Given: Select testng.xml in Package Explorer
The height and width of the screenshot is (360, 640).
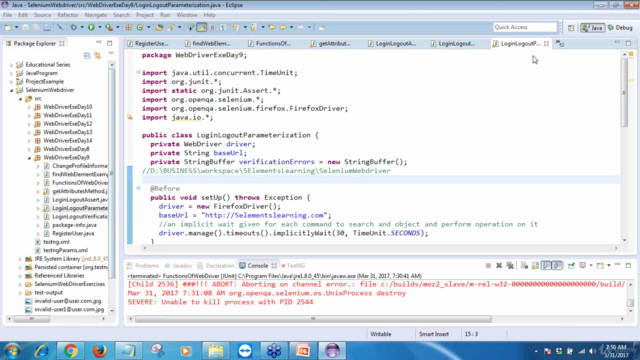Looking at the screenshot, I should (56, 242).
